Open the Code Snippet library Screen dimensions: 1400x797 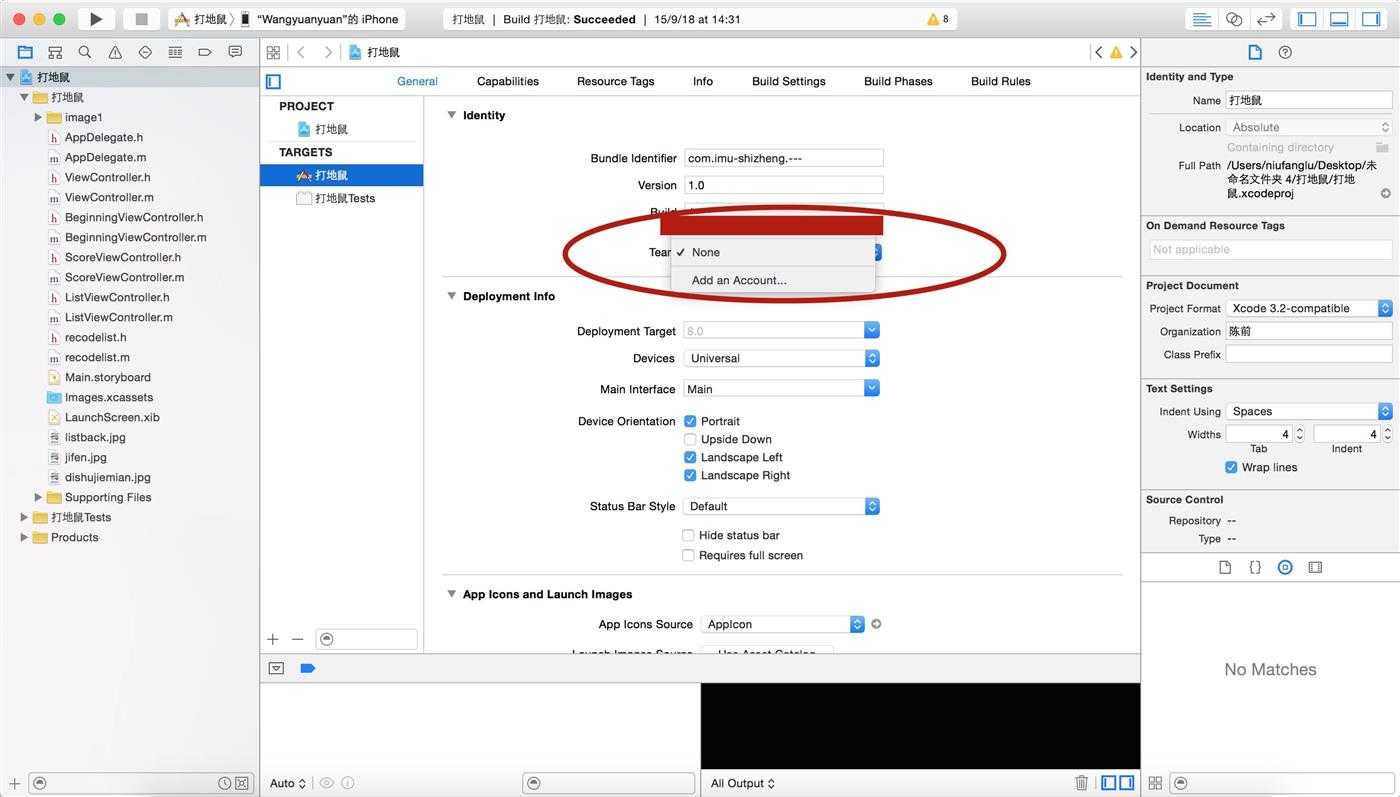(1255, 567)
